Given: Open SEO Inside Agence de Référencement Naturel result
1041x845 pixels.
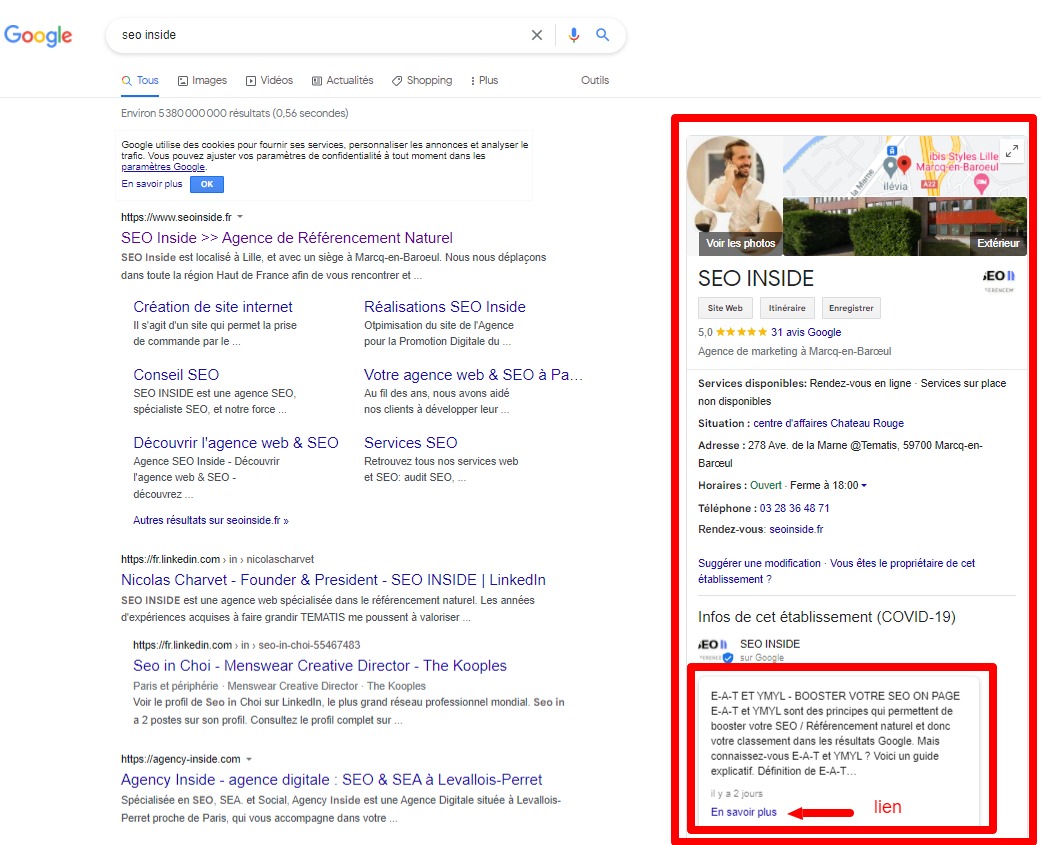Looking at the screenshot, I should coord(287,238).
